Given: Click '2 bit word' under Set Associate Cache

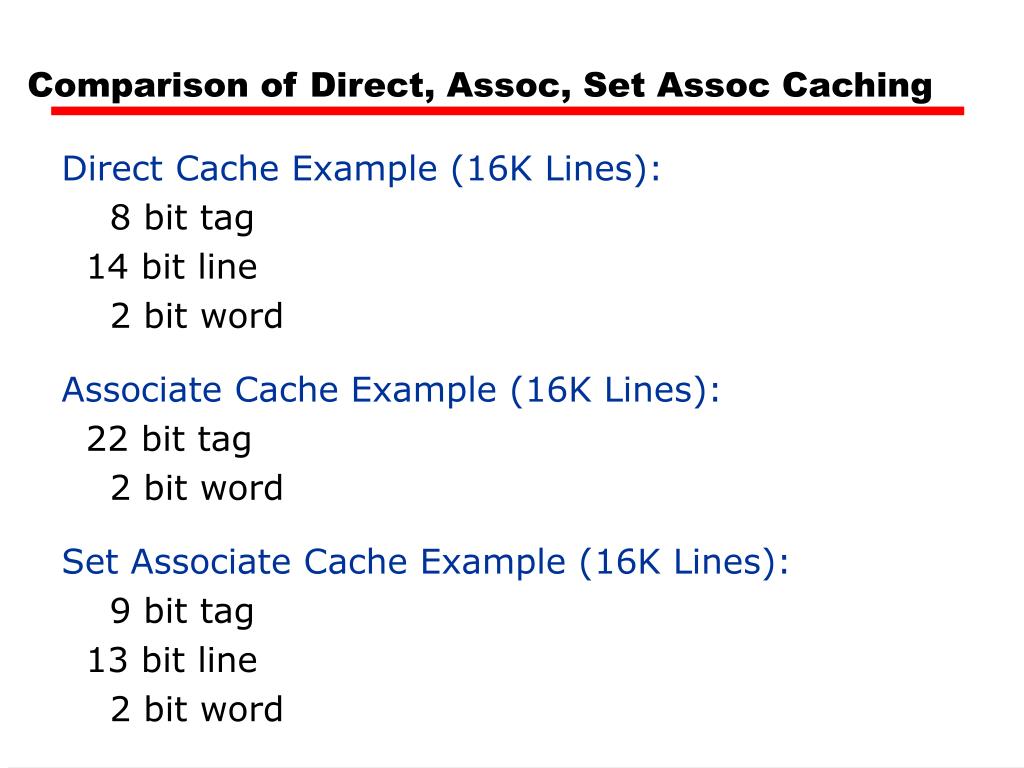Looking at the screenshot, I should pyautogui.click(x=197, y=709).
